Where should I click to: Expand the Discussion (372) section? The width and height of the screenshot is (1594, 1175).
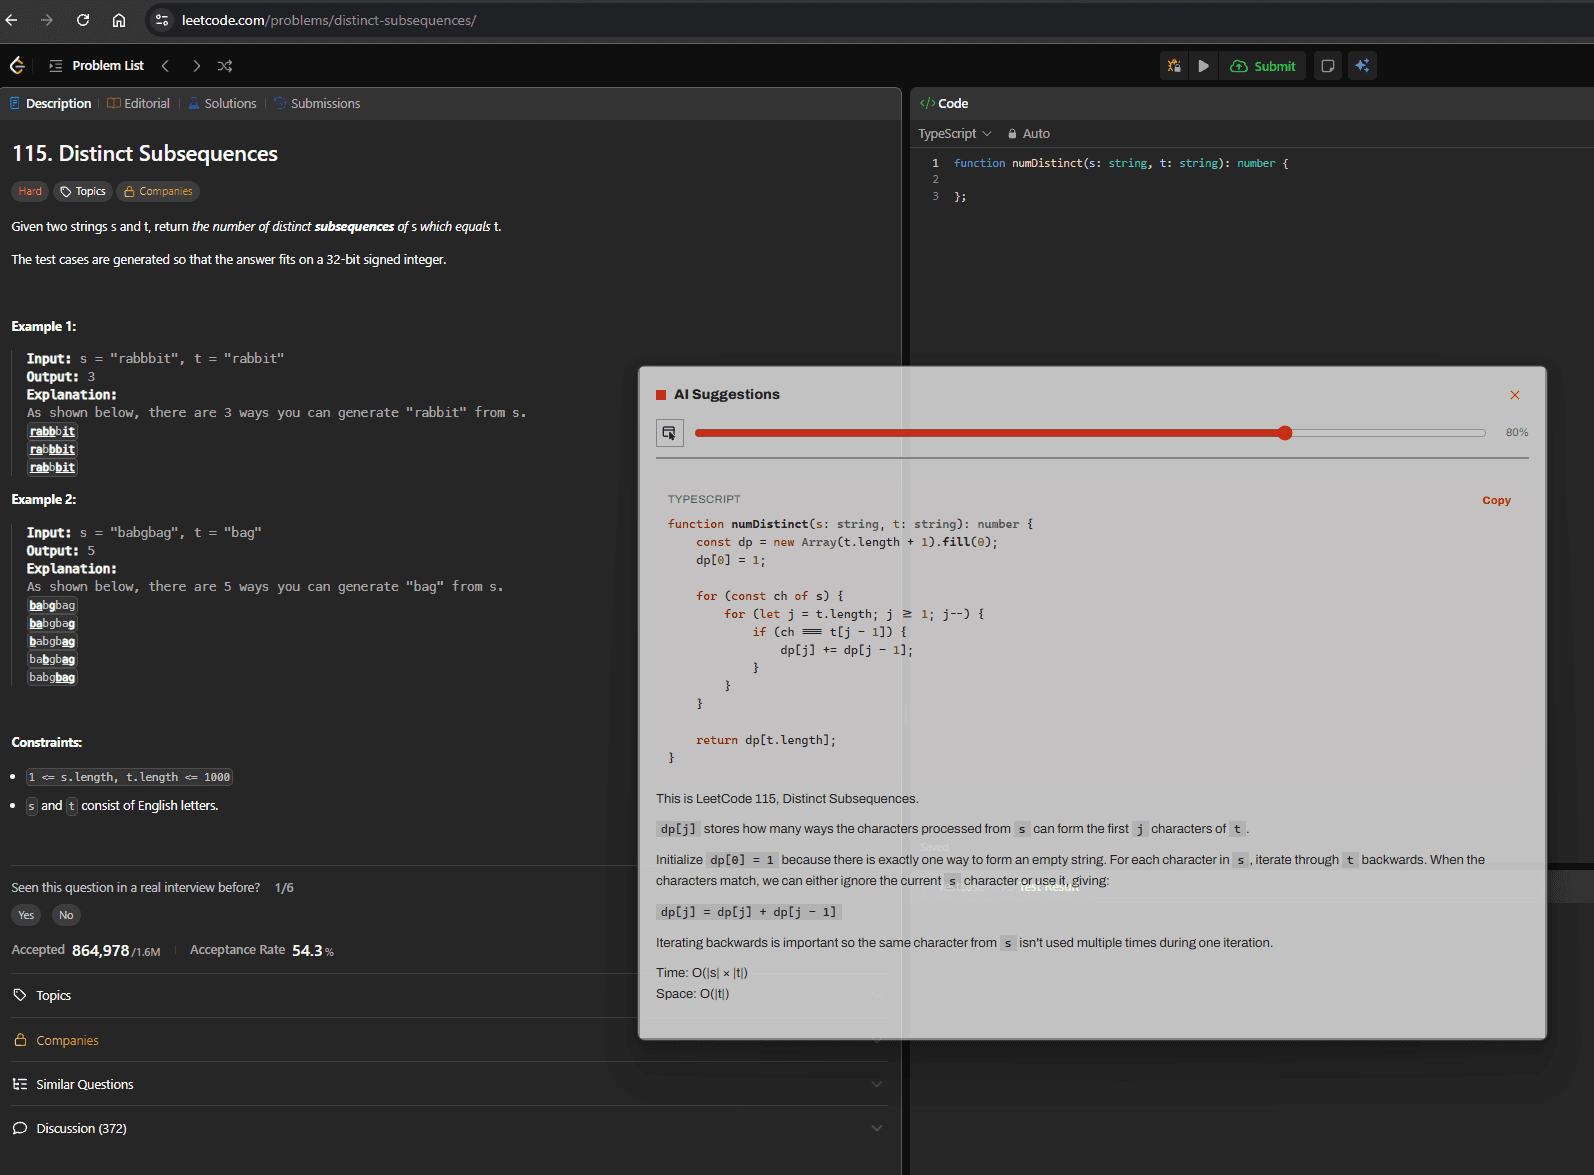(x=448, y=1128)
